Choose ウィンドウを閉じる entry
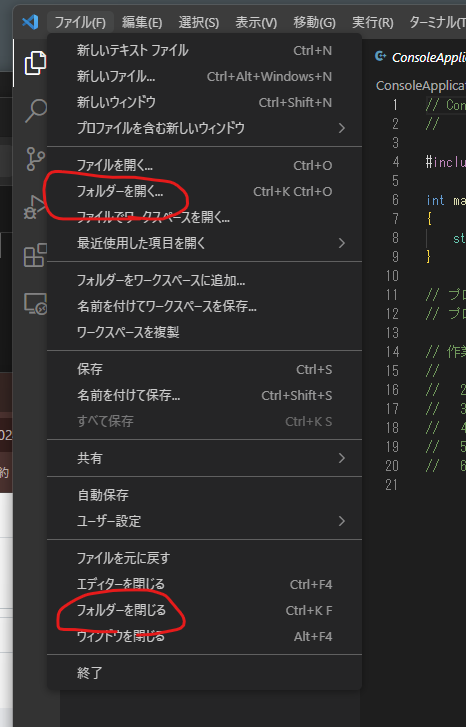 click(x=204, y=637)
